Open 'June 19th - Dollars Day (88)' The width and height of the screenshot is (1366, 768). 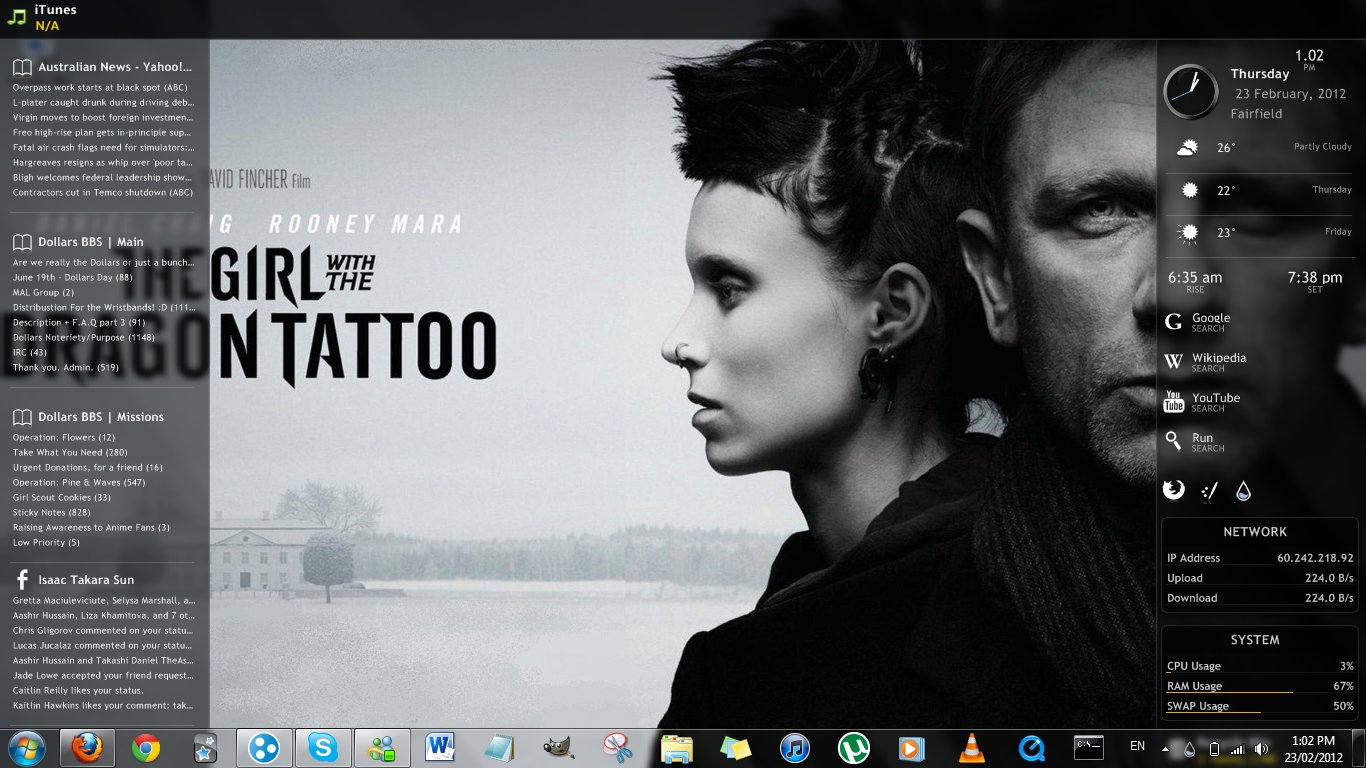tap(72, 277)
